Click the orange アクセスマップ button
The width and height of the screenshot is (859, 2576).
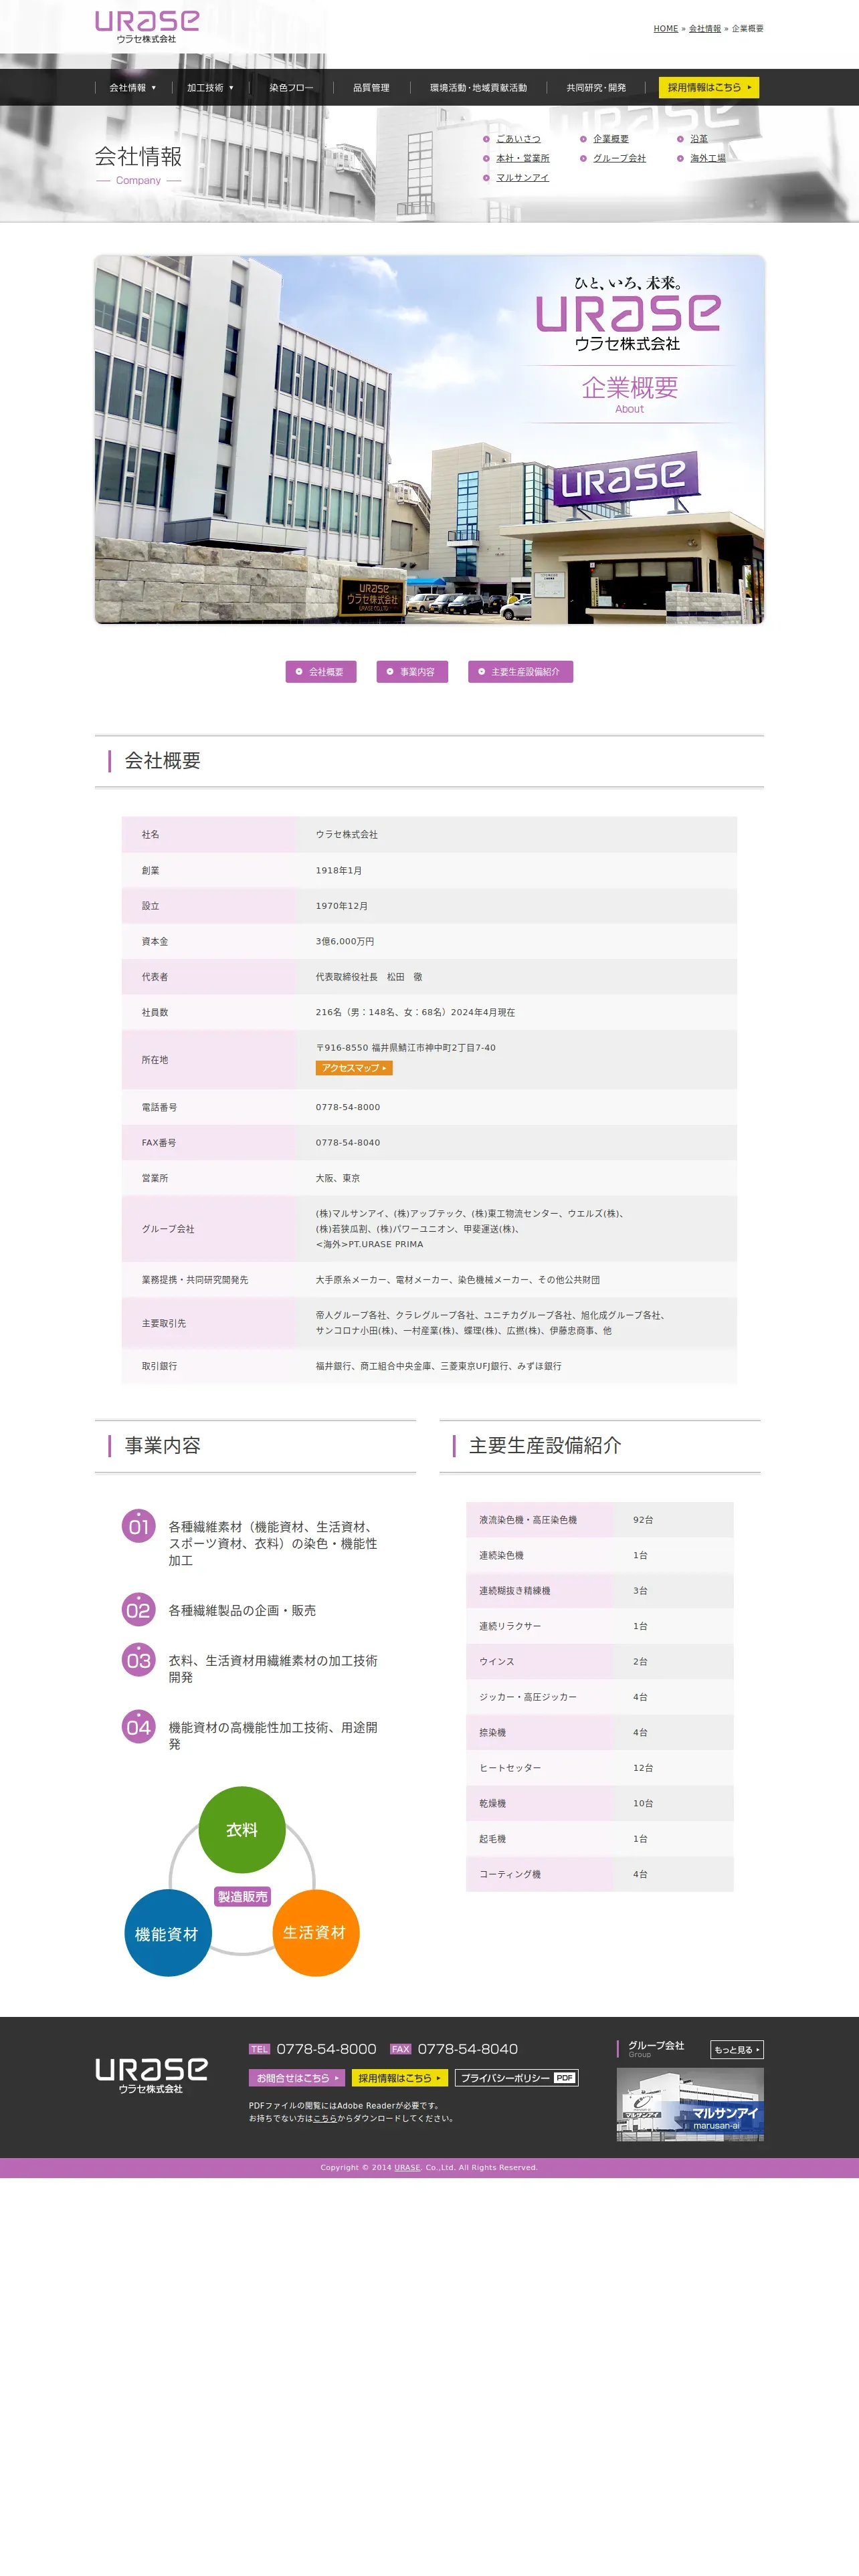354,1068
